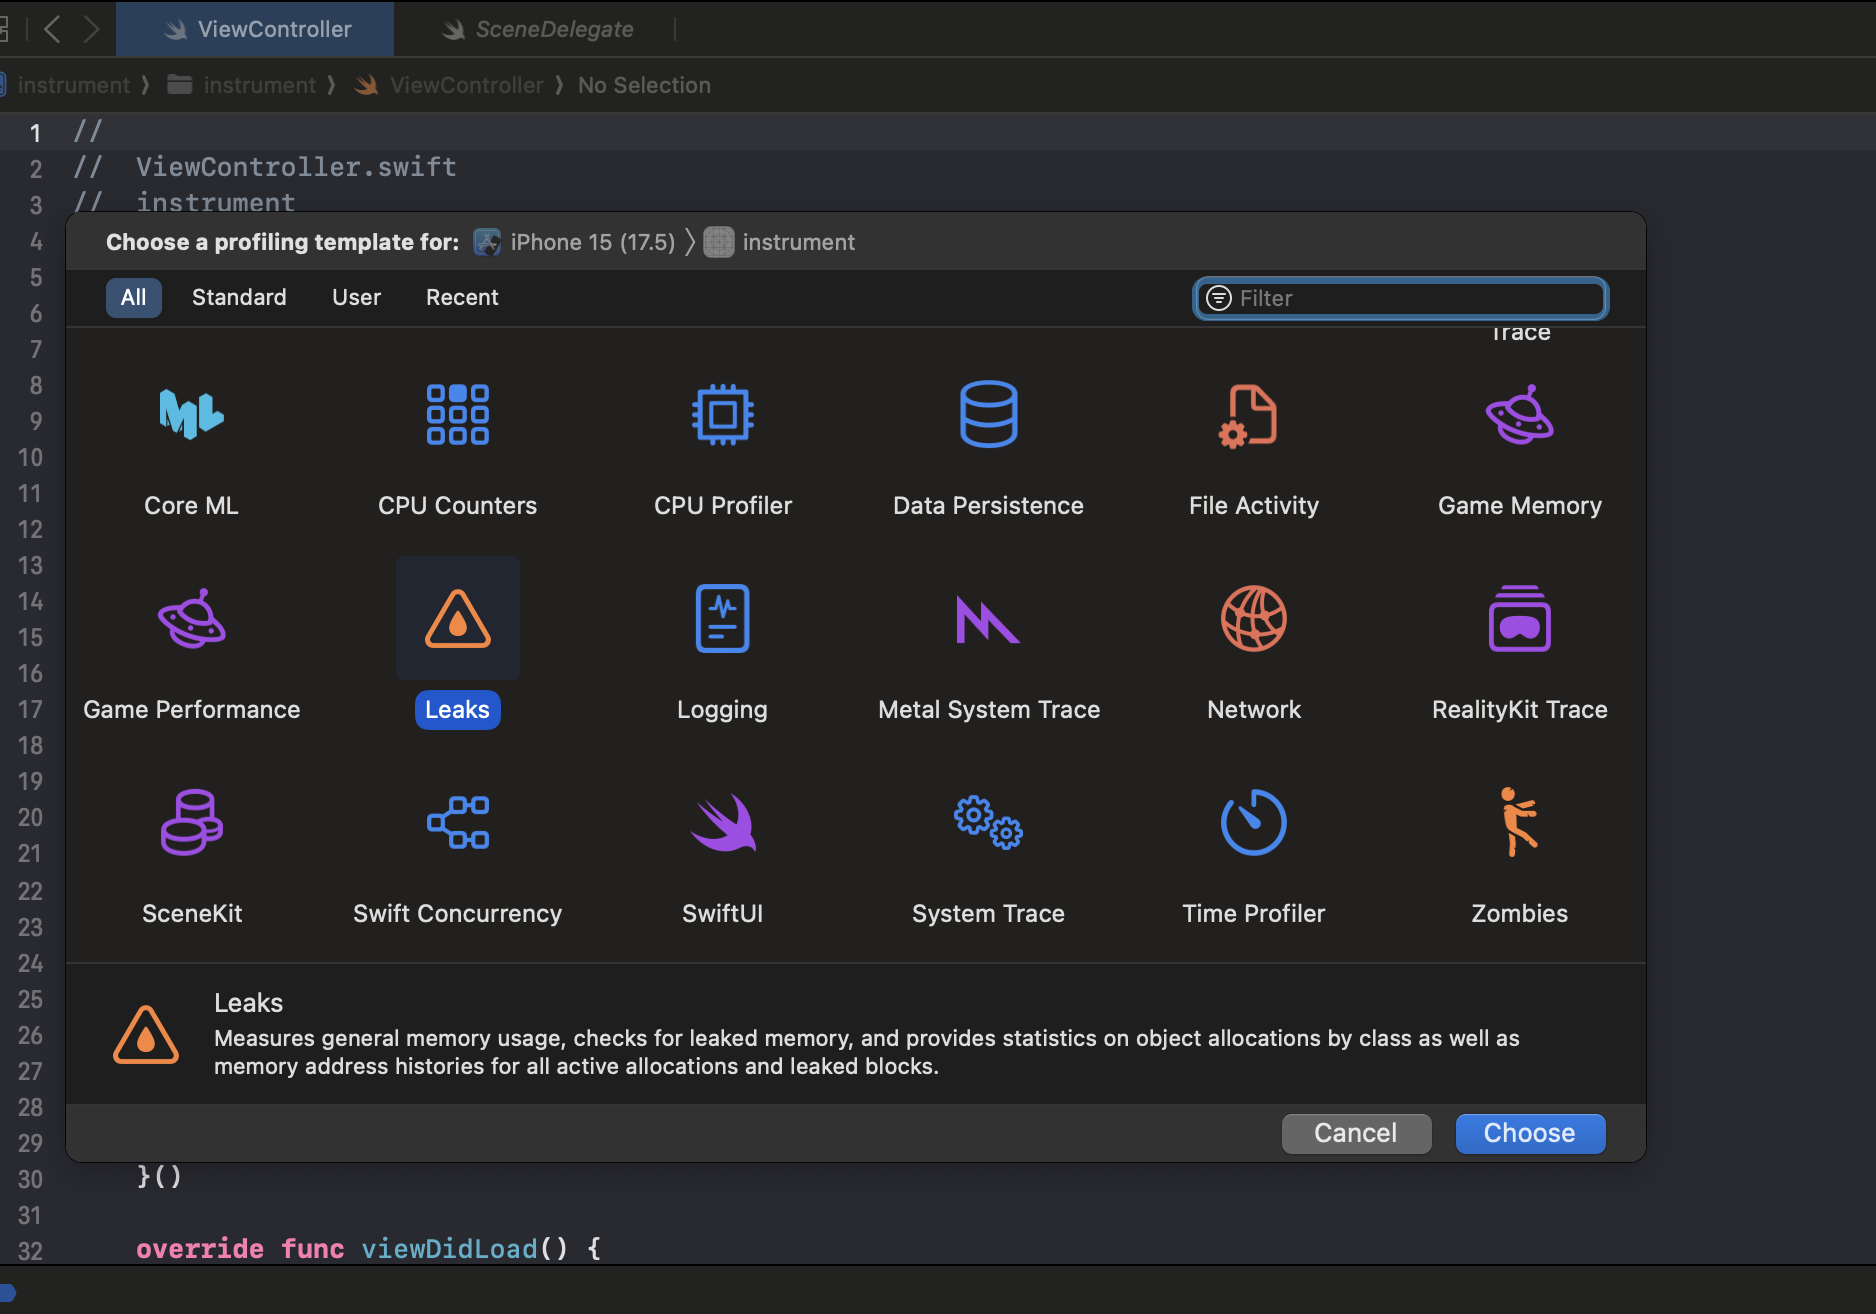Select the SceneKit template icon
Image resolution: width=1876 pixels, height=1314 pixels.
[x=191, y=822]
